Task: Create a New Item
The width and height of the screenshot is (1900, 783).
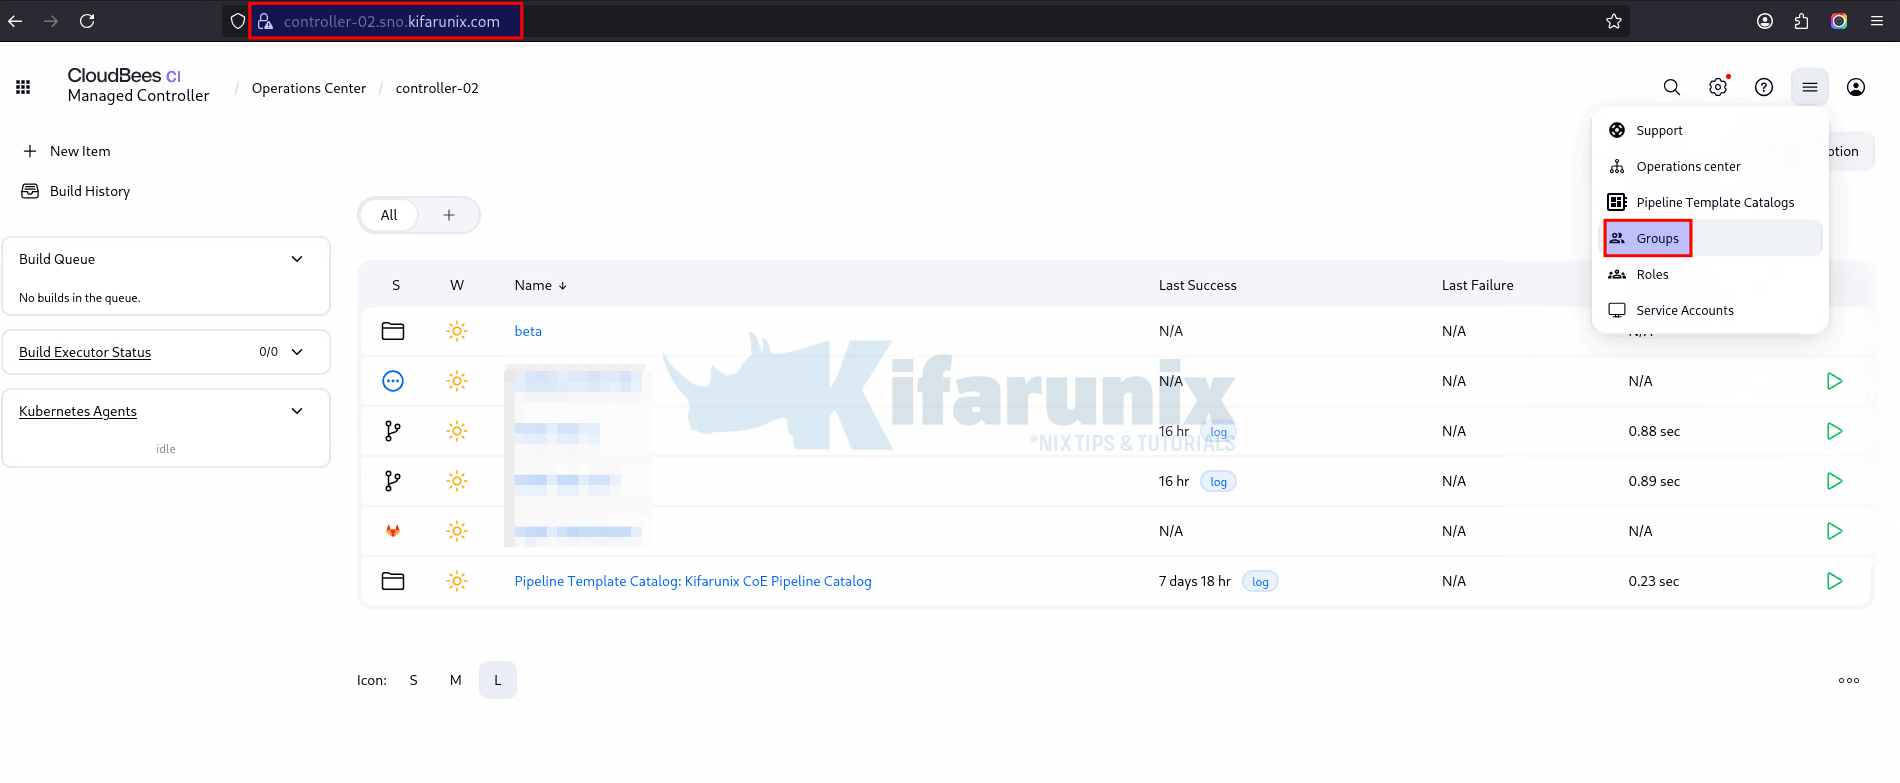Action: (x=67, y=151)
